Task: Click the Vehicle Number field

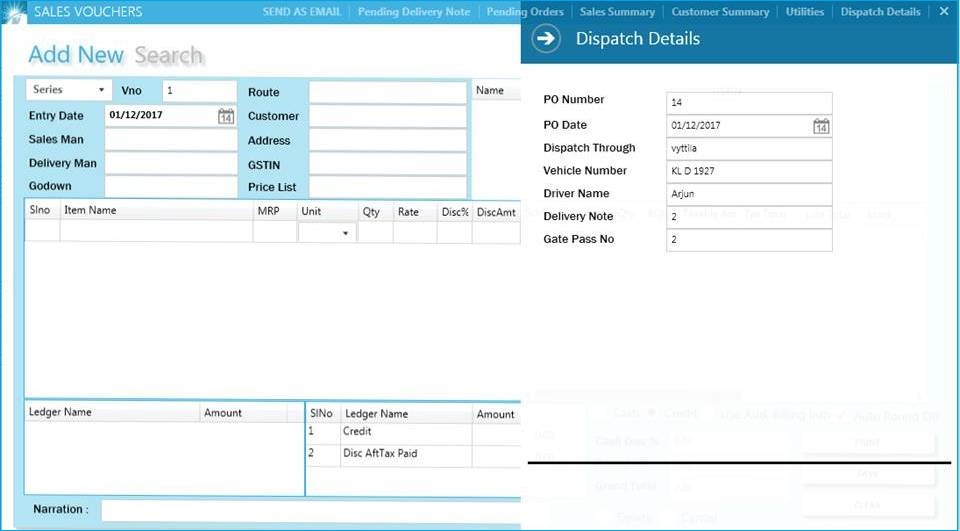Action: 749,171
